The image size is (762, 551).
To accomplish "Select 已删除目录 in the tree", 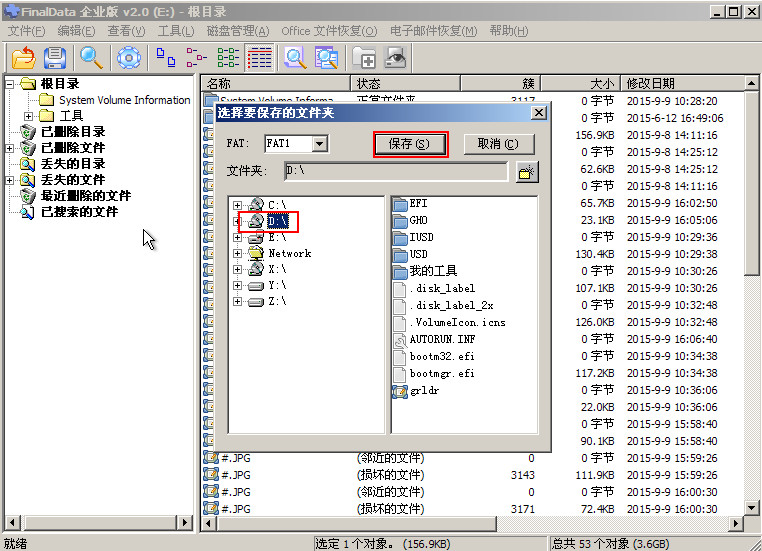I will [x=73, y=132].
